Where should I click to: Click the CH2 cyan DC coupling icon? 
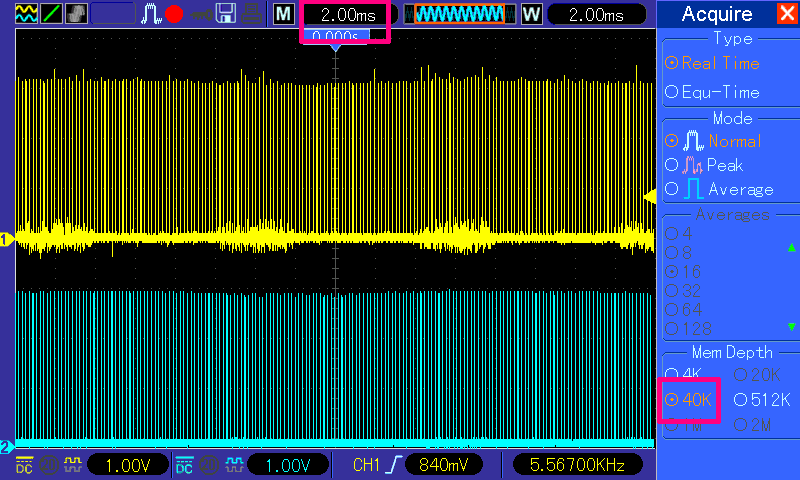point(184,464)
